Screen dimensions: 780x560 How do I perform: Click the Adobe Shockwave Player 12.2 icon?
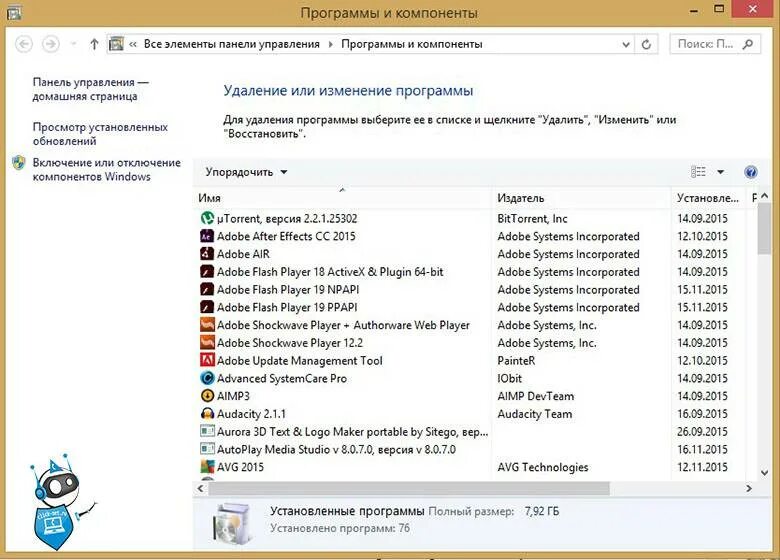coord(207,343)
